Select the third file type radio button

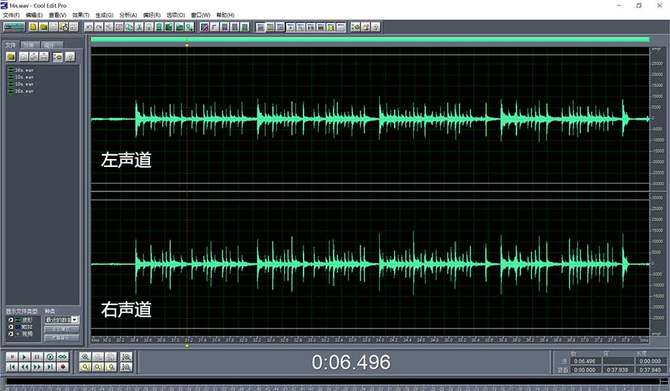11,334
